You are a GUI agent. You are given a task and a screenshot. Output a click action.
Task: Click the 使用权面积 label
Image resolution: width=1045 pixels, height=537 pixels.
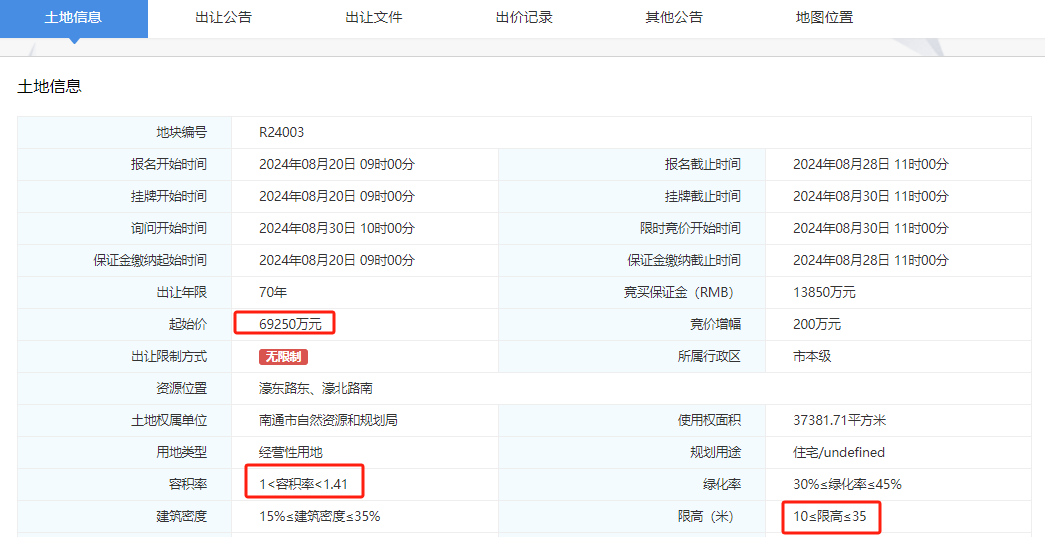709,420
